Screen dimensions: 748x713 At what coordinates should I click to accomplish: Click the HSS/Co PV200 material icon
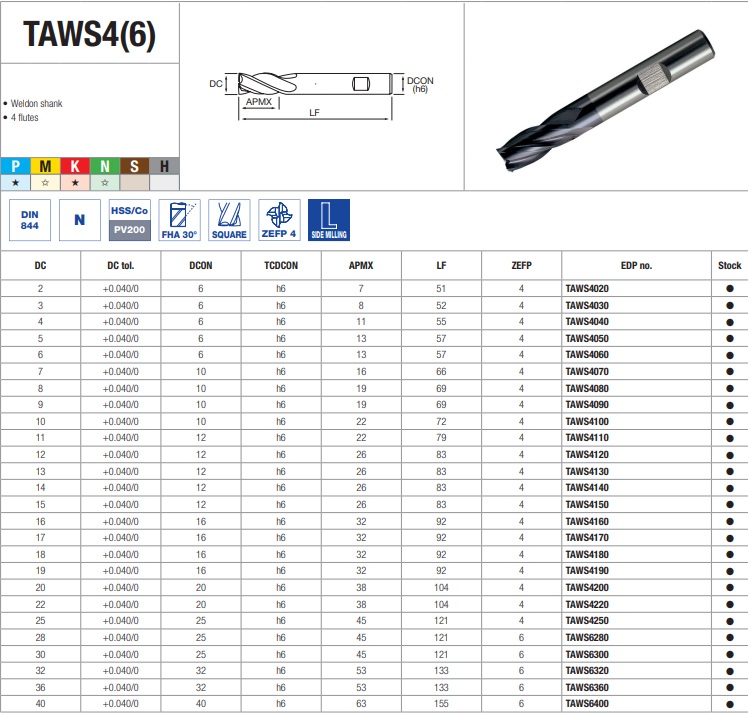(130, 220)
